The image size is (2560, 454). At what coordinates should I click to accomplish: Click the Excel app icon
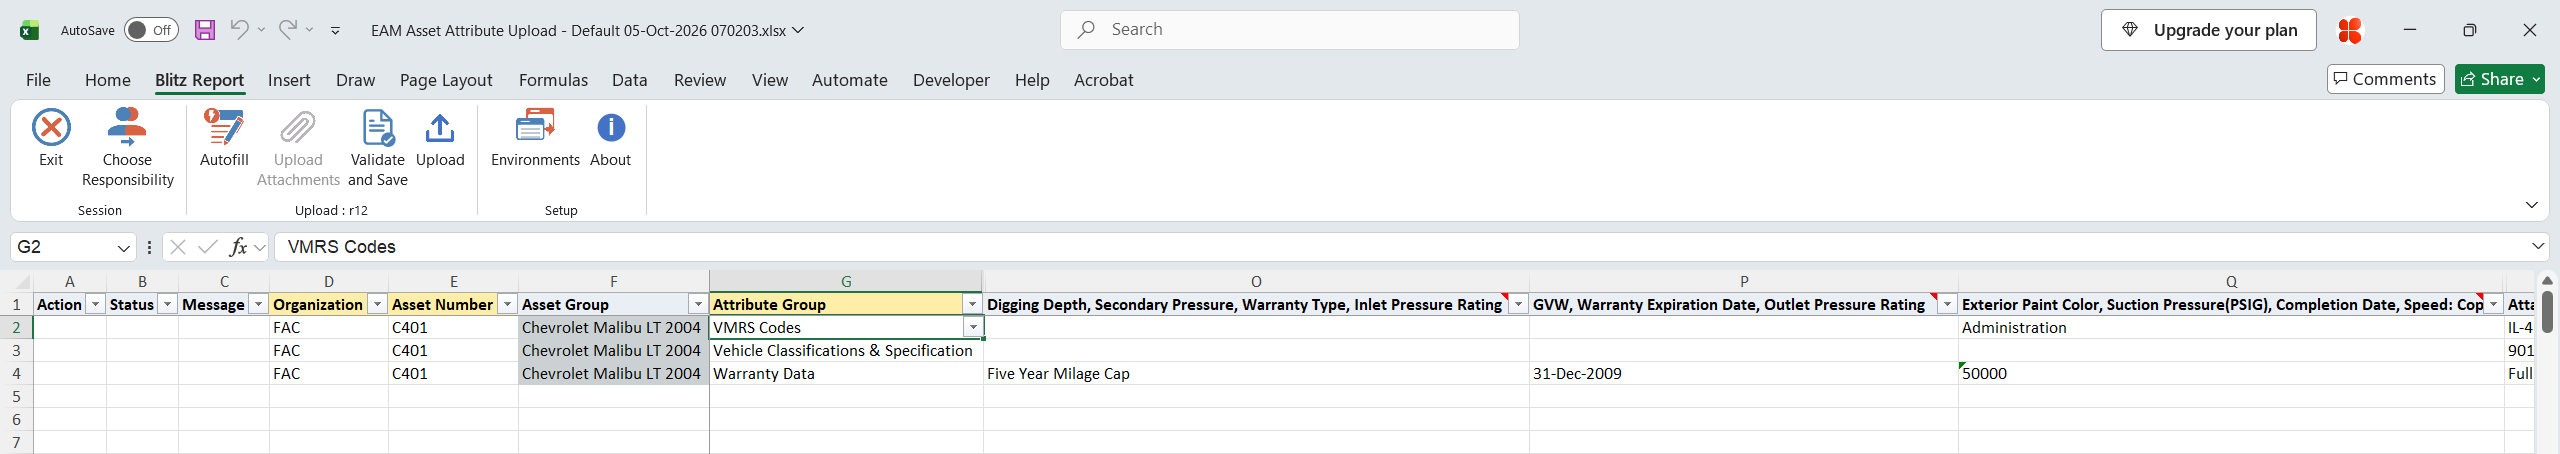(x=30, y=30)
